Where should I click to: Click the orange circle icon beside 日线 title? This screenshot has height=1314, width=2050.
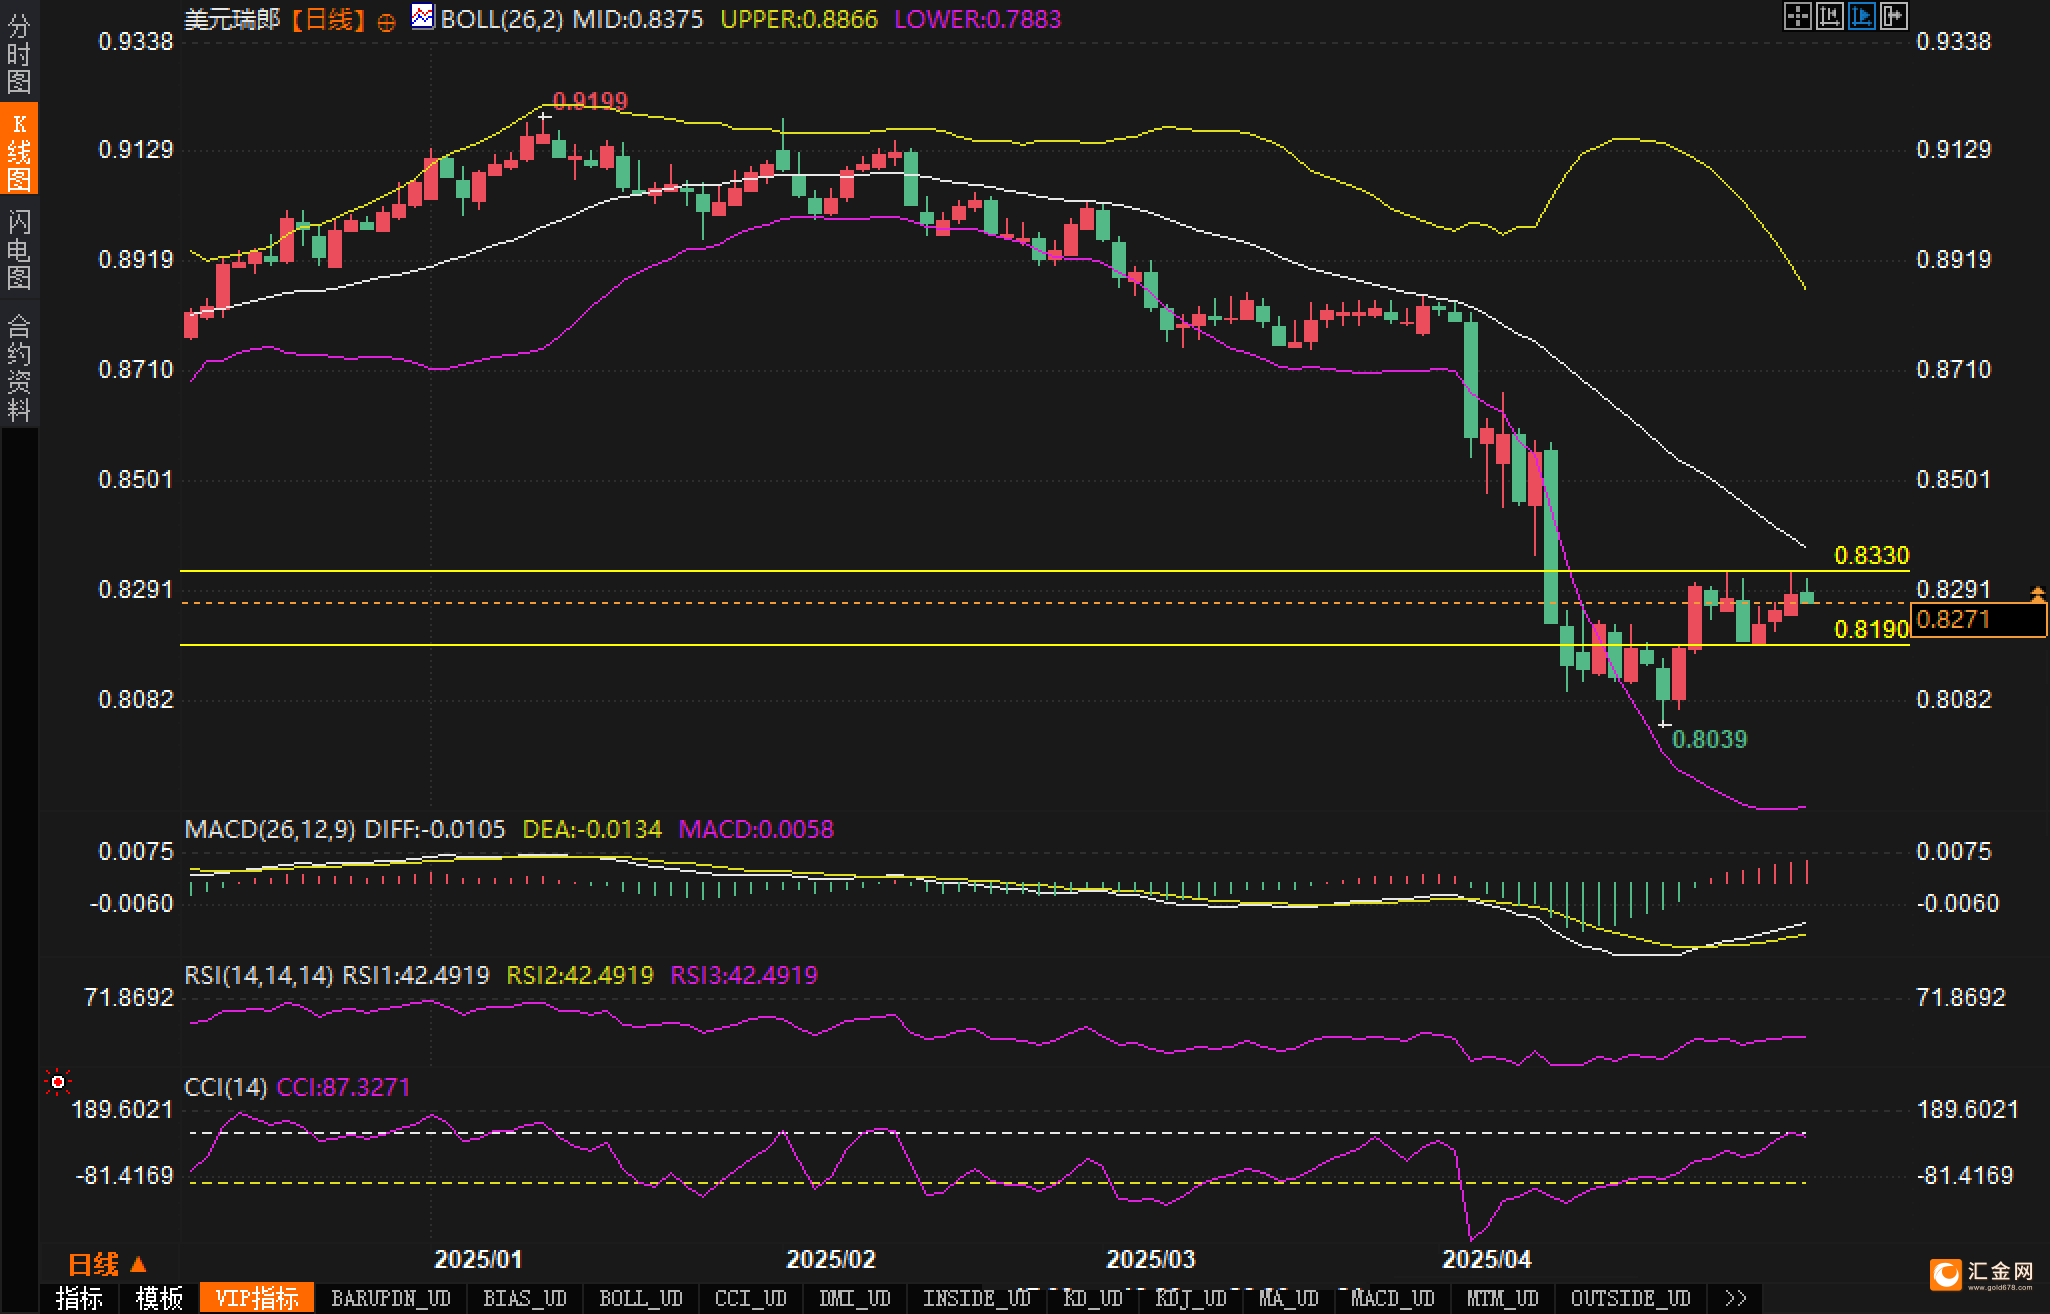coord(386,22)
